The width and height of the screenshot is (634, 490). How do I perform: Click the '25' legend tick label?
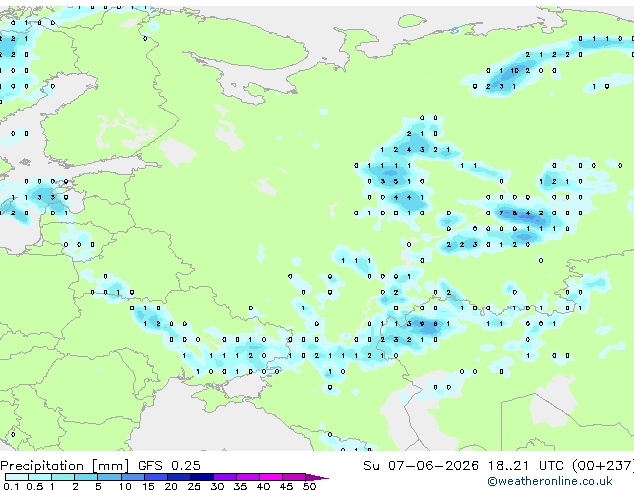(194, 486)
